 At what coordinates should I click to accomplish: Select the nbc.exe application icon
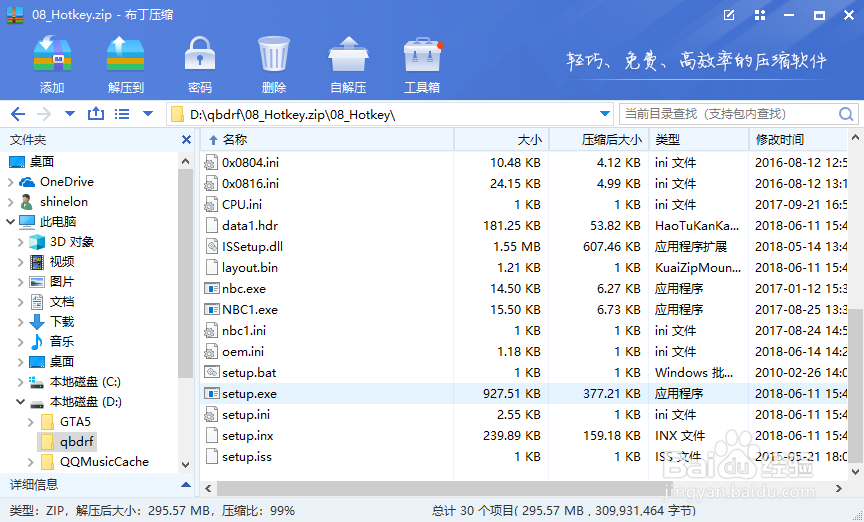(212, 288)
